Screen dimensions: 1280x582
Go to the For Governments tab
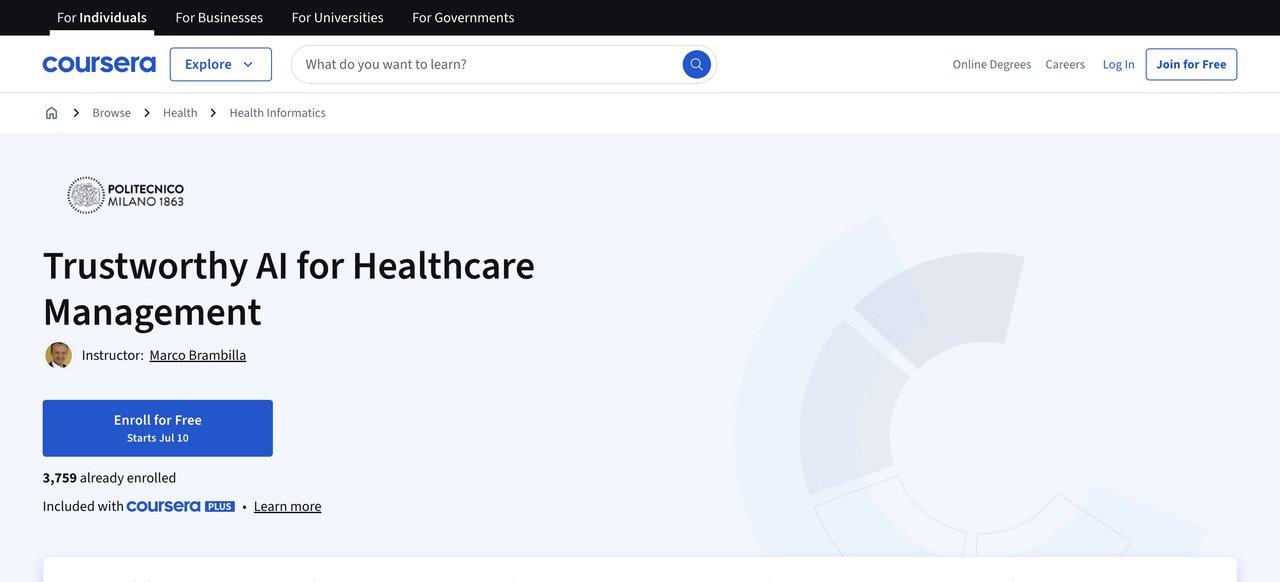463,17
